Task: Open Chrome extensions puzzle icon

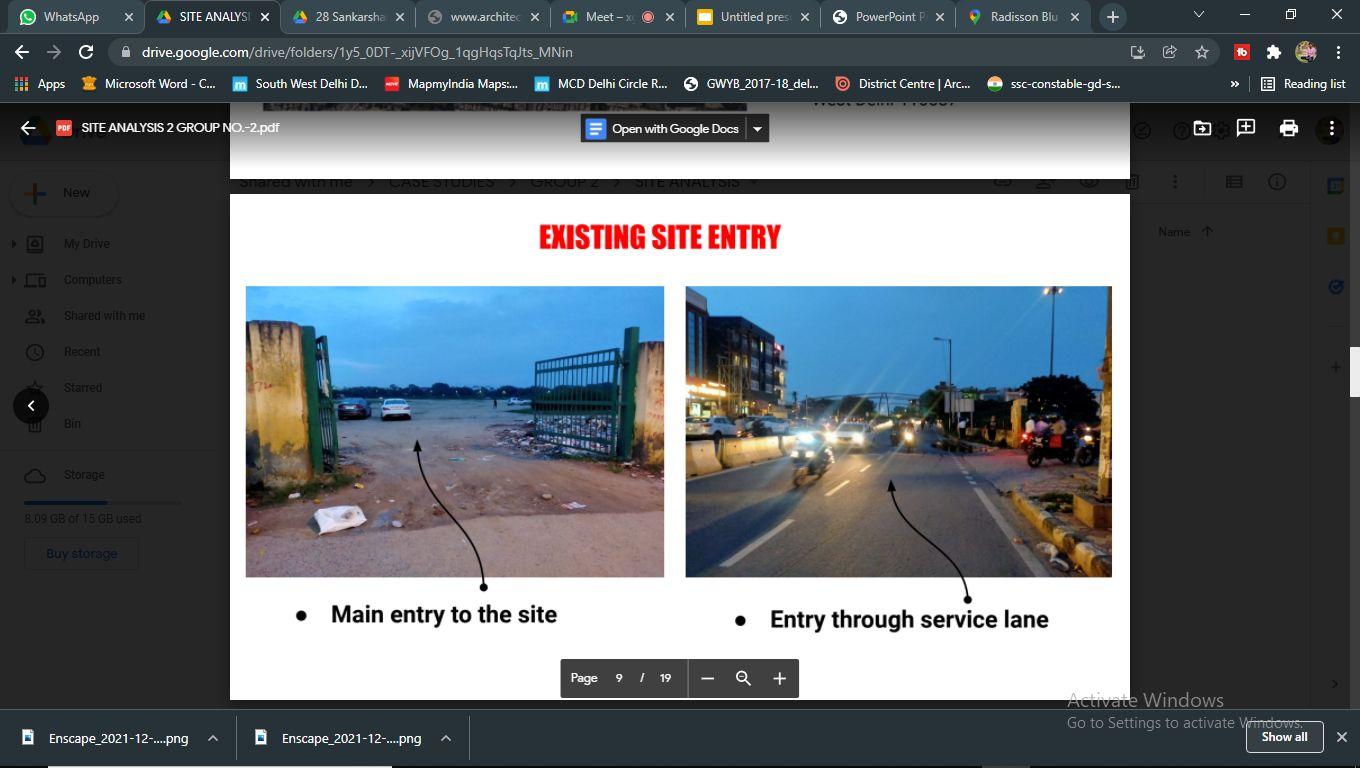Action: [x=1273, y=52]
